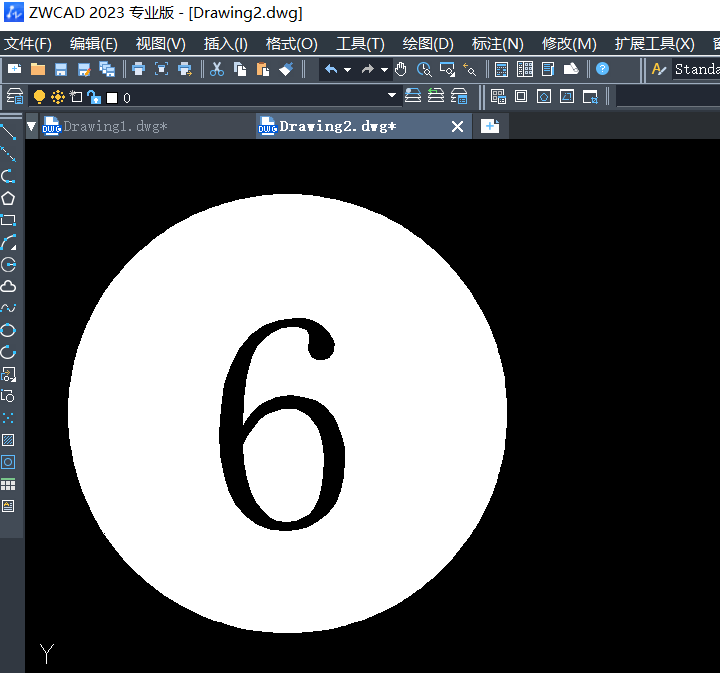Select the Region tool
This screenshot has width=720, height=673.
pyautogui.click(x=8, y=462)
